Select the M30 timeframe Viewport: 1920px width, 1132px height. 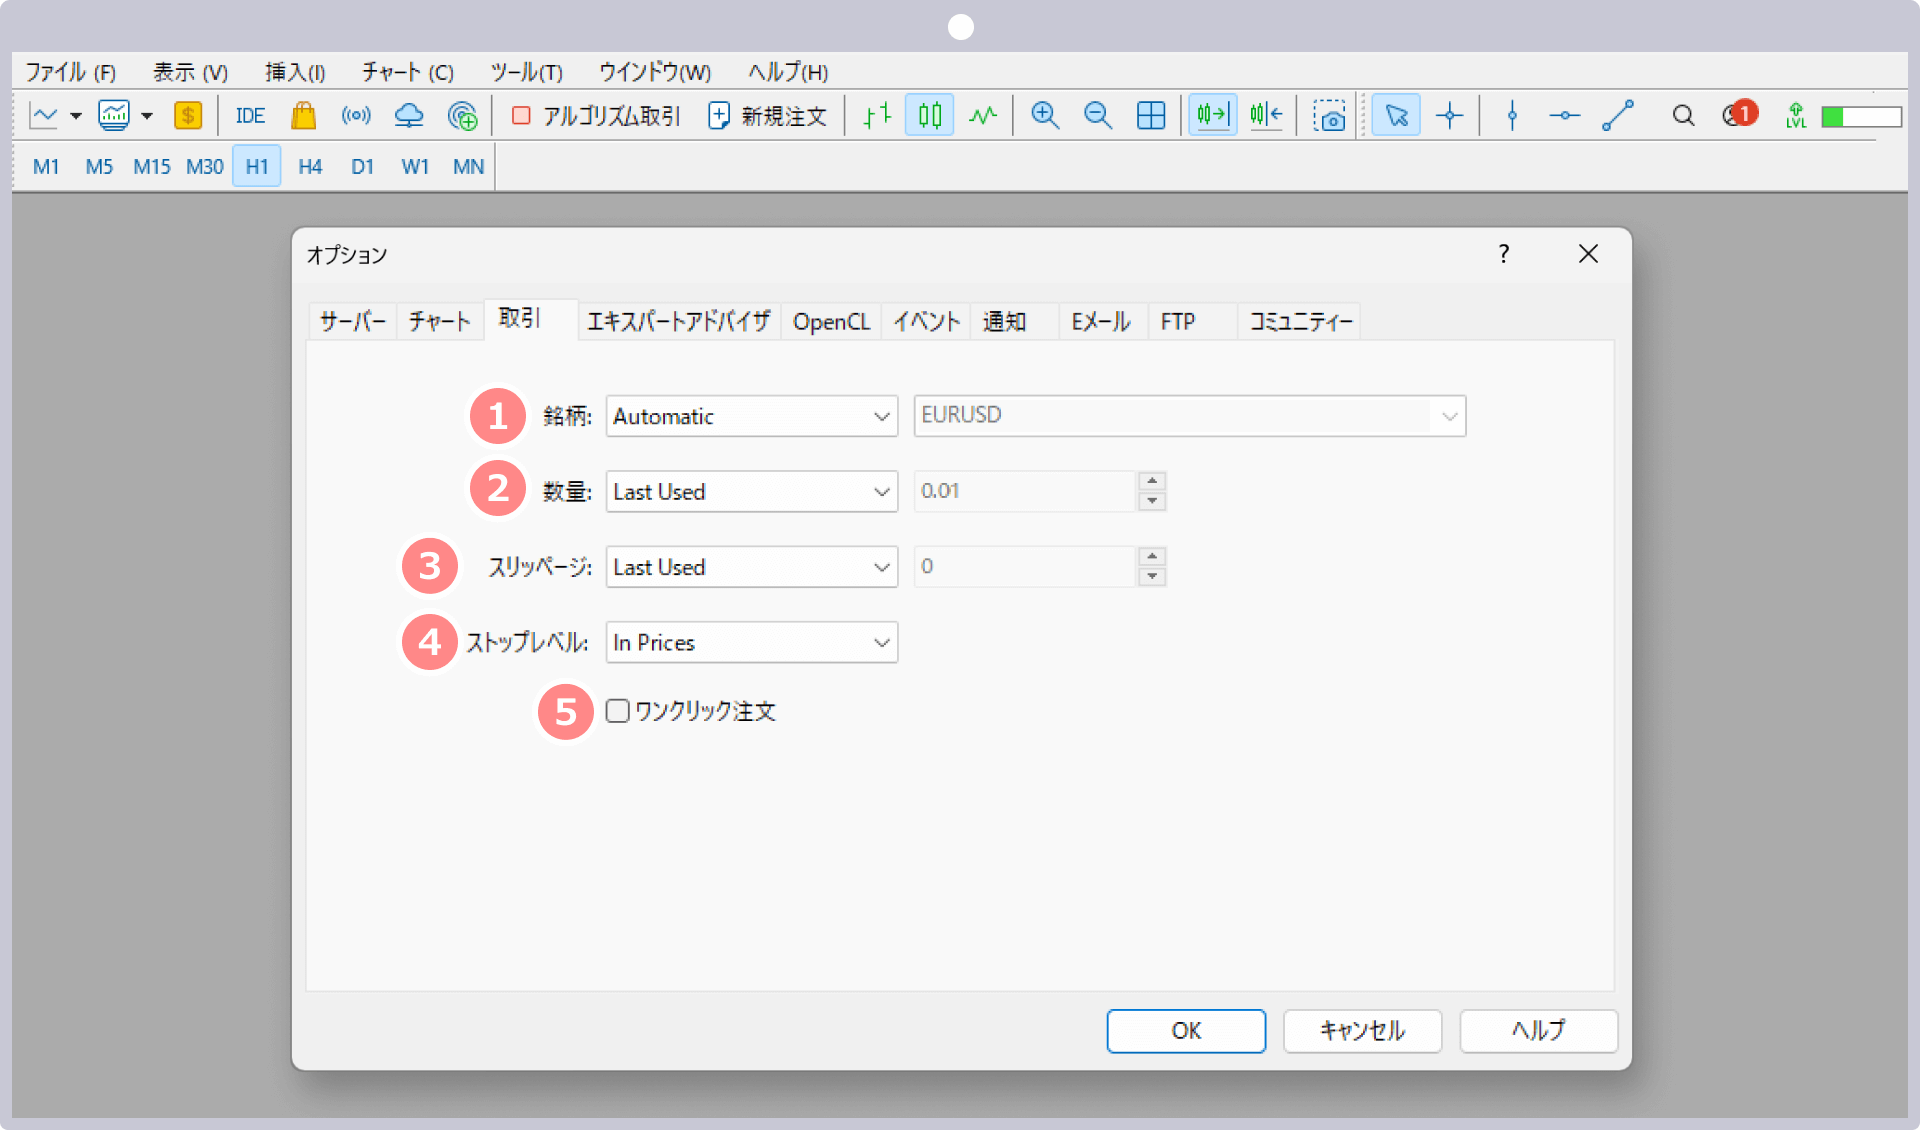click(x=205, y=167)
